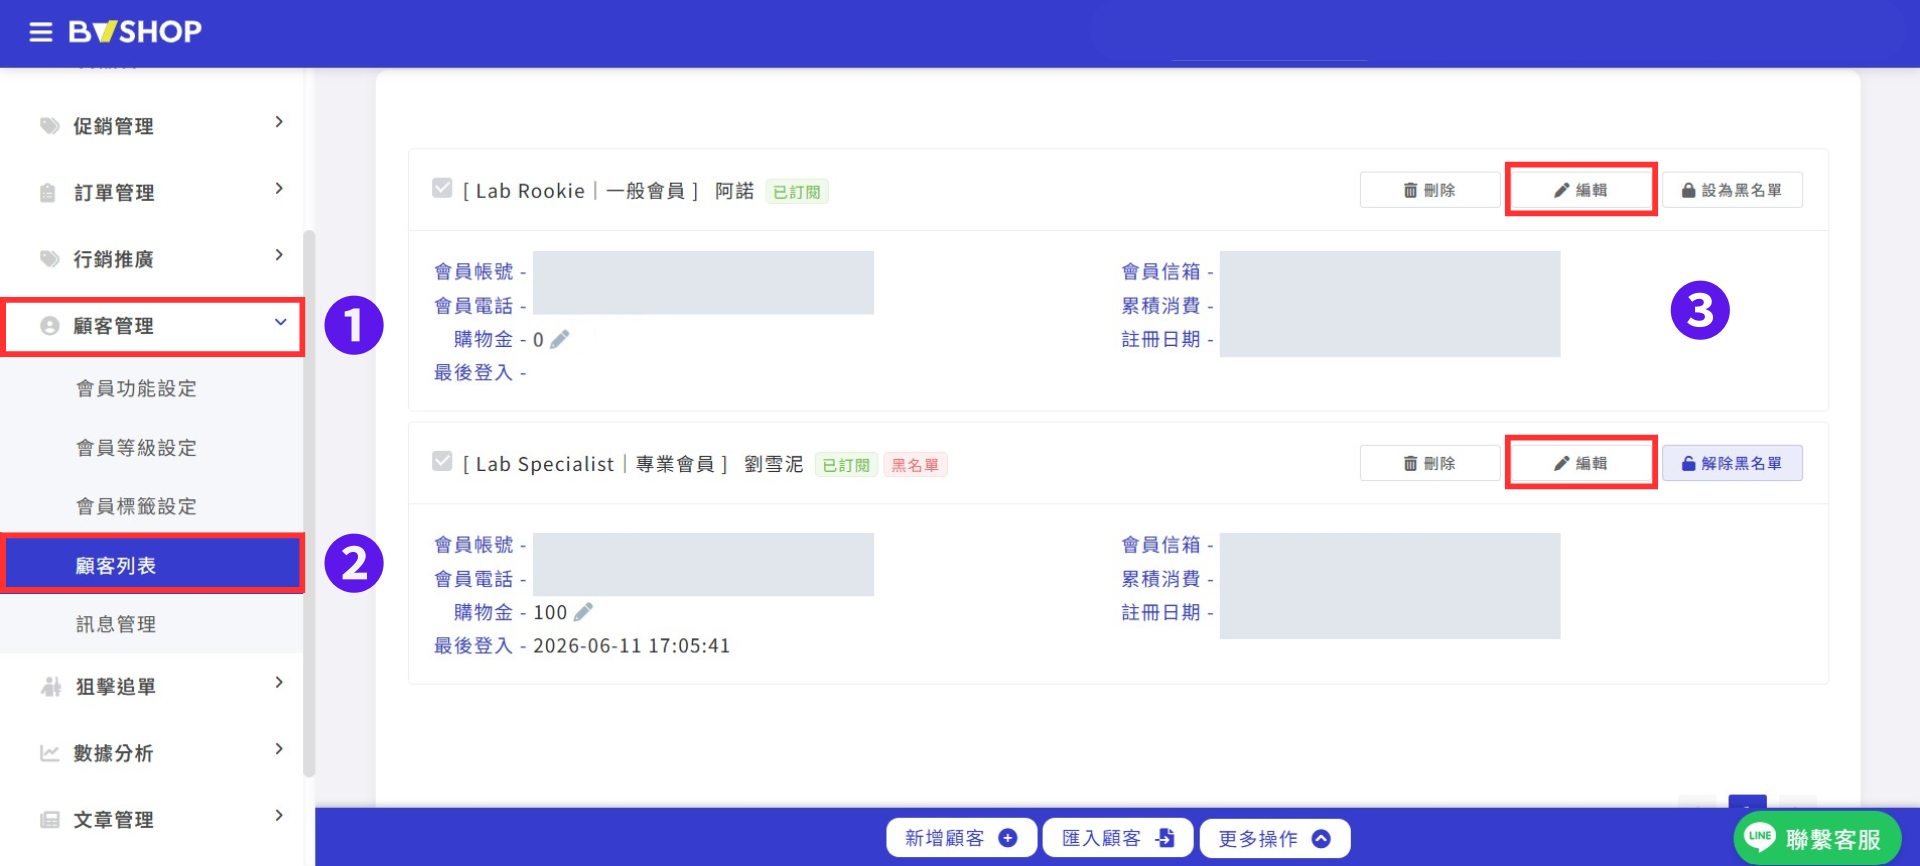The width and height of the screenshot is (1920, 866).
Task: Click the plus icon on 新增顧客
Action: [x=1008, y=838]
